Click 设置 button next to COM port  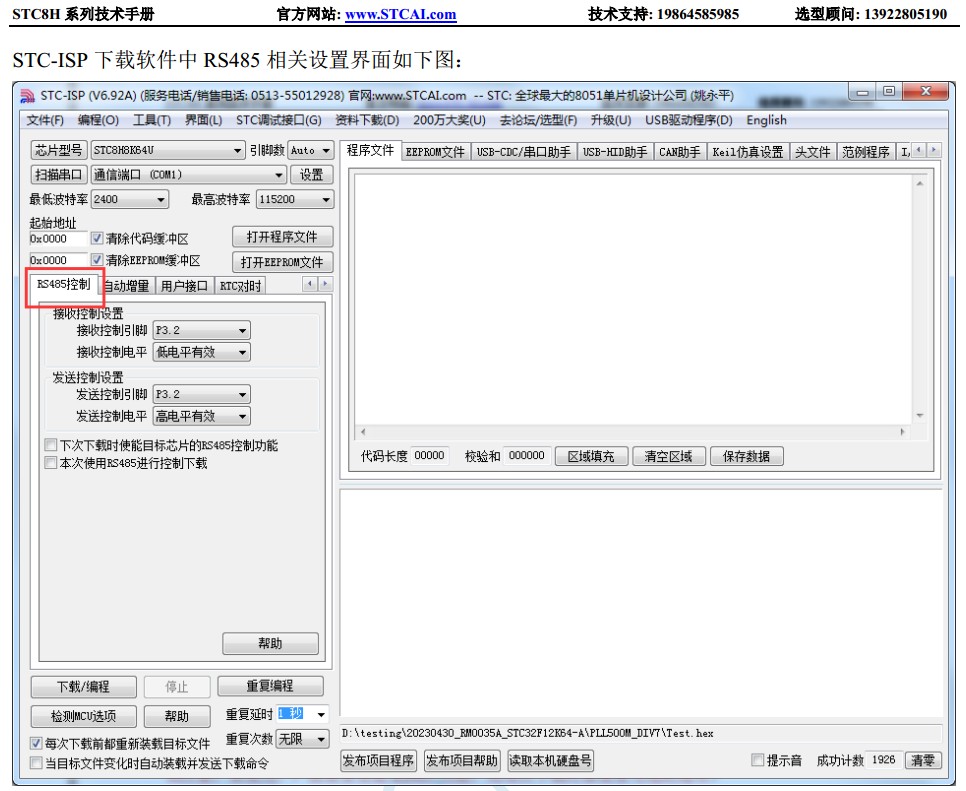pos(311,175)
